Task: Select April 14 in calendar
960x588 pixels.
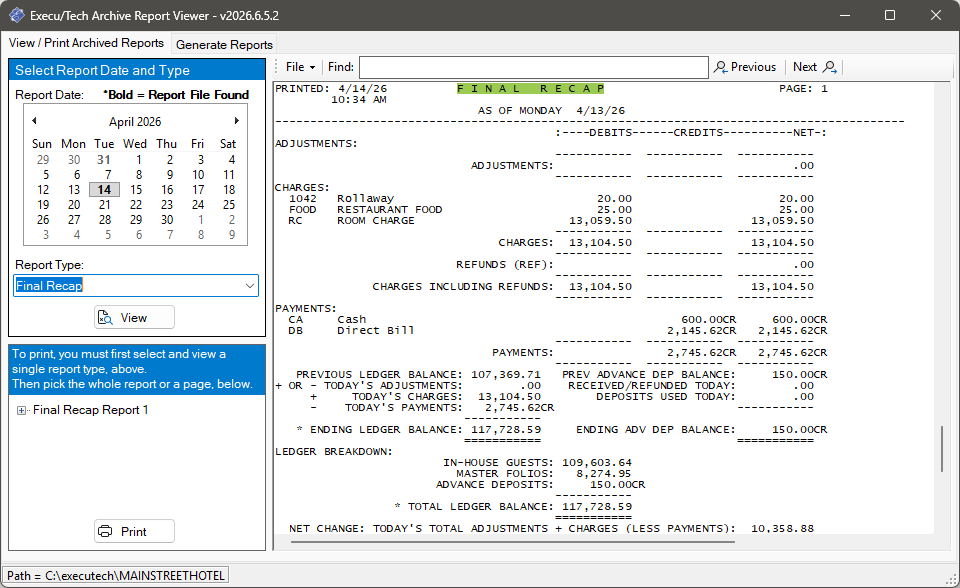Action: click(104, 190)
